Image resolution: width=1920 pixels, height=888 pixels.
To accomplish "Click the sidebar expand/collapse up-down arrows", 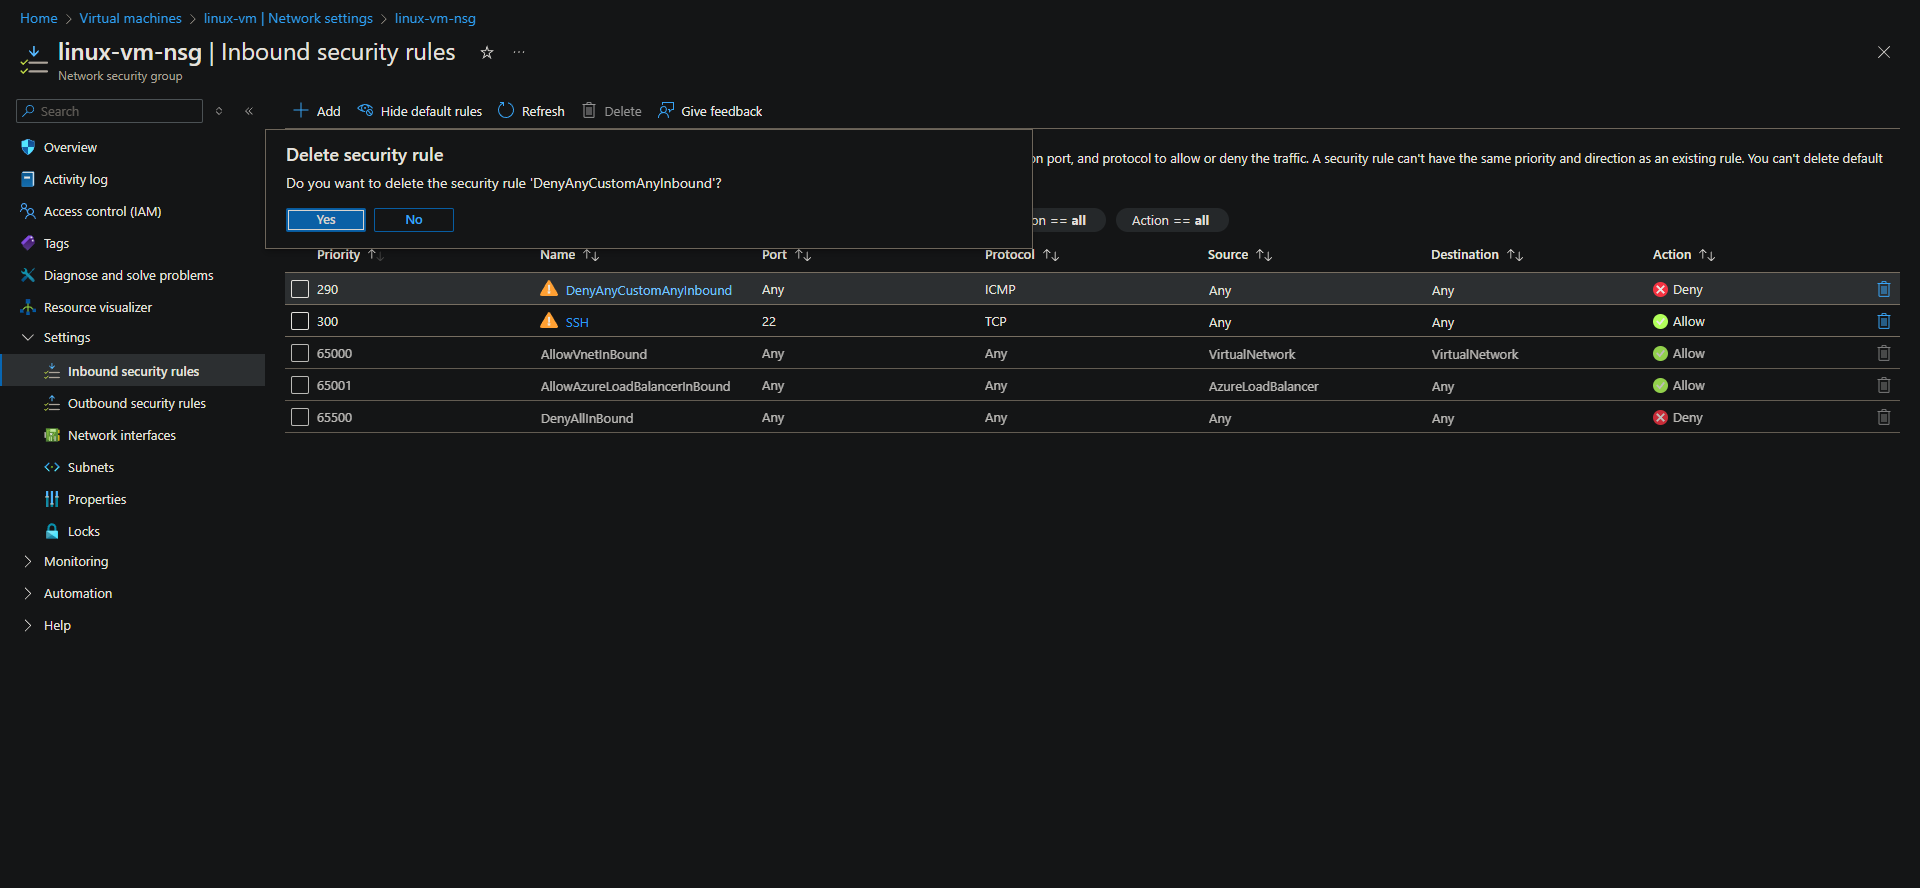I will (219, 111).
